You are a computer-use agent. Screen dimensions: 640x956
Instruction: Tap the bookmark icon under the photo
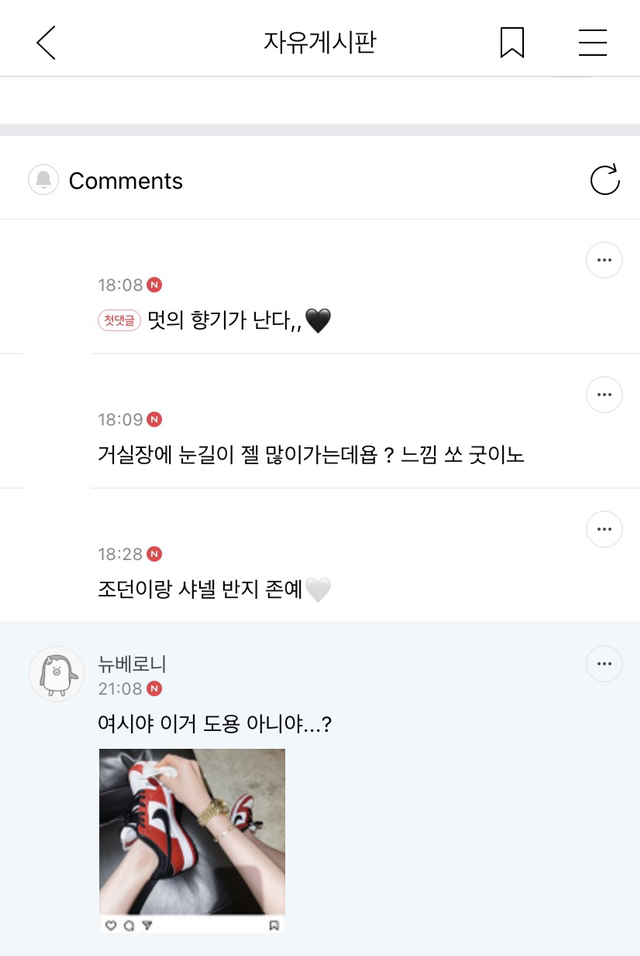point(274,926)
